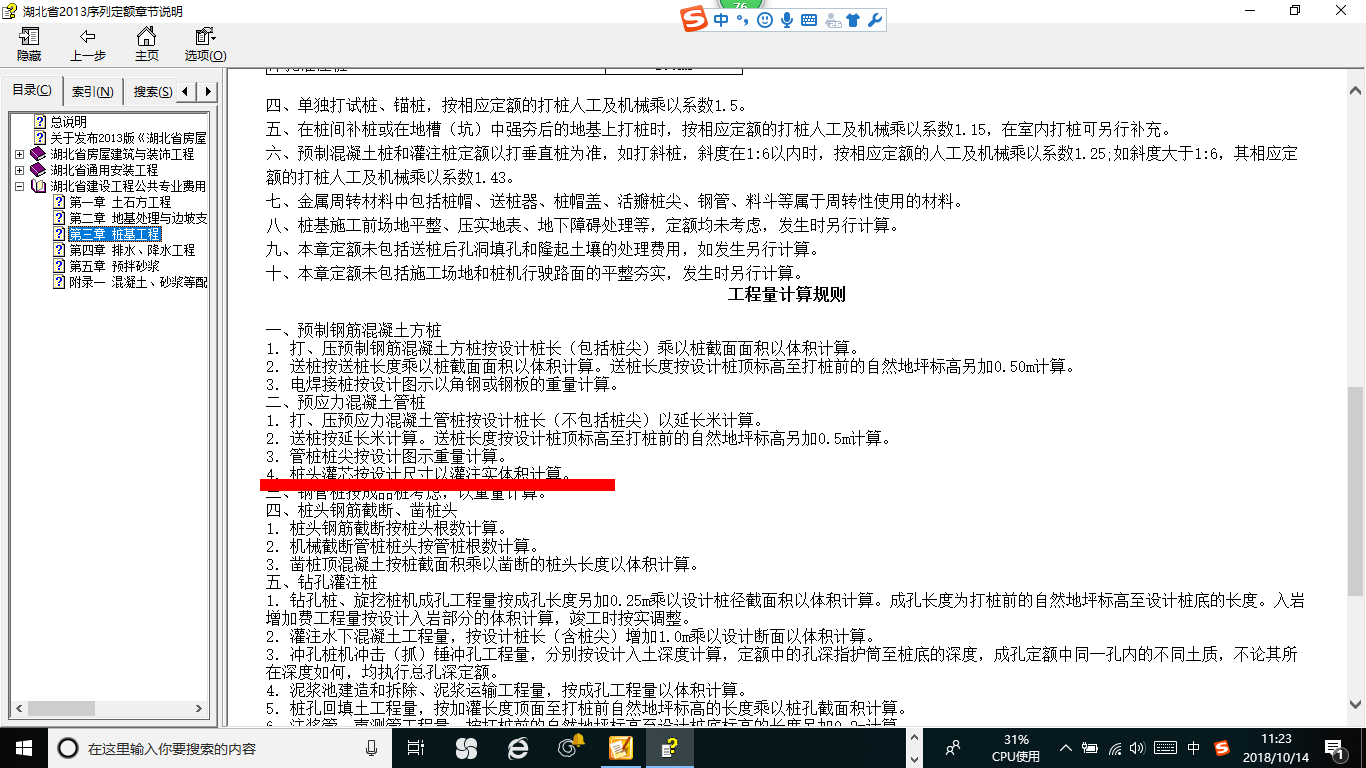Click the line 四、桩头钢筋截断、凿桩头

tap(362, 510)
